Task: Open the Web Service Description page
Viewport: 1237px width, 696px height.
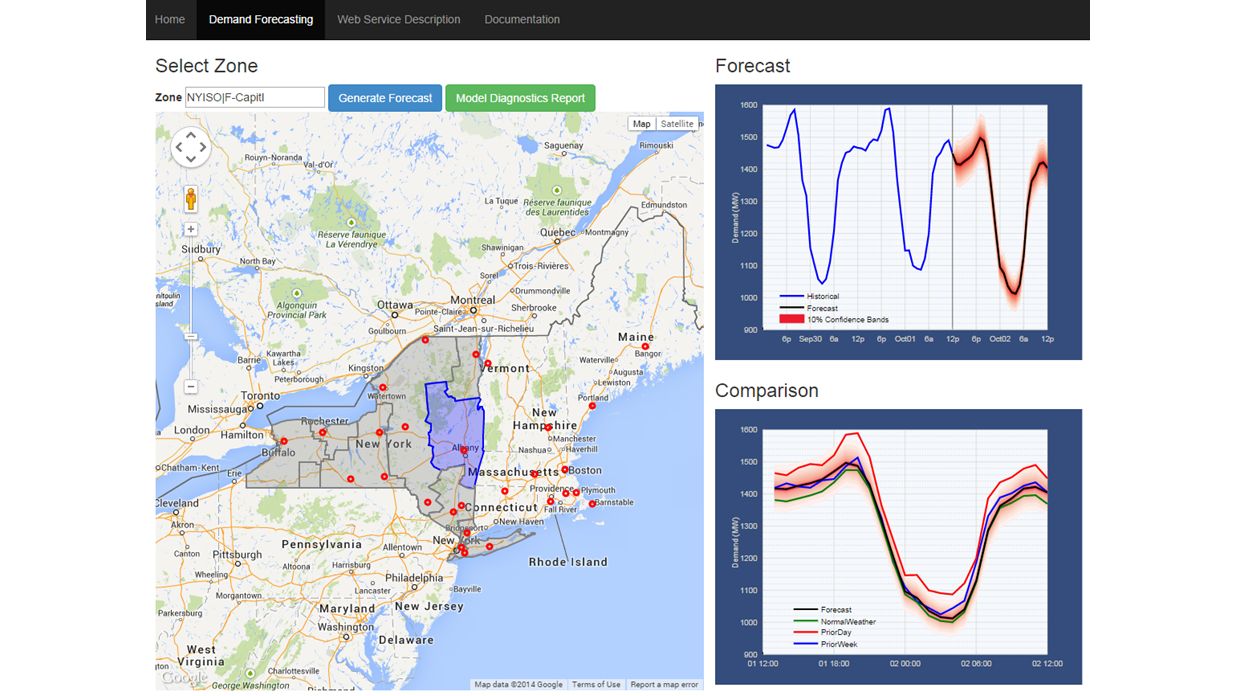Action: [x=398, y=19]
